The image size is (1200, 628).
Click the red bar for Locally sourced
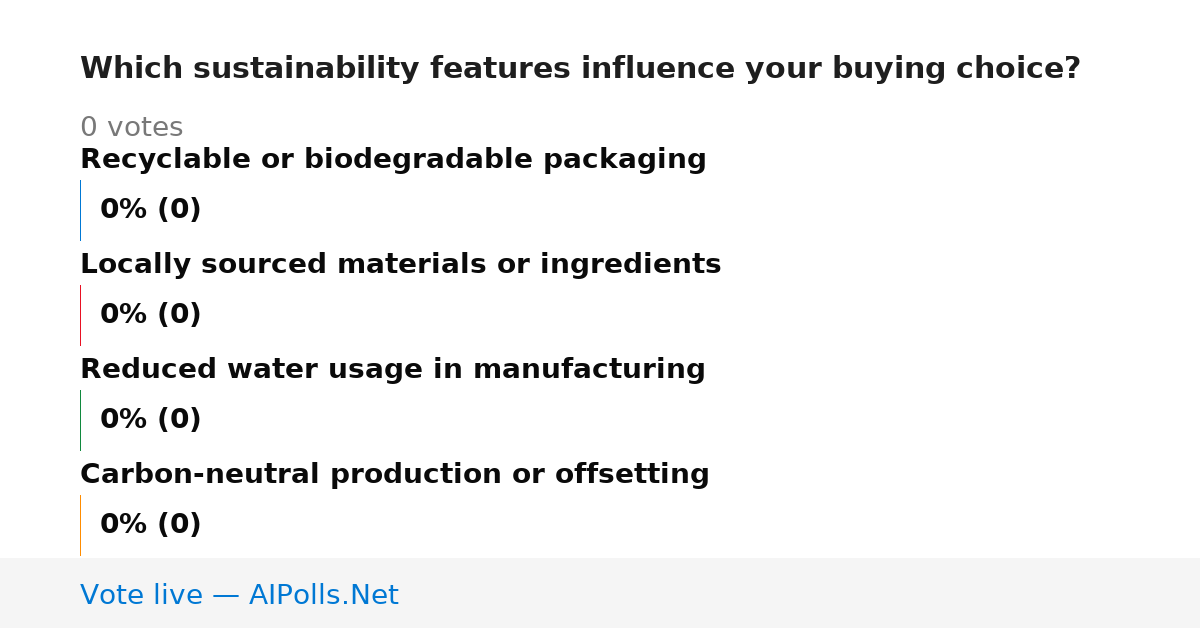pos(80,315)
